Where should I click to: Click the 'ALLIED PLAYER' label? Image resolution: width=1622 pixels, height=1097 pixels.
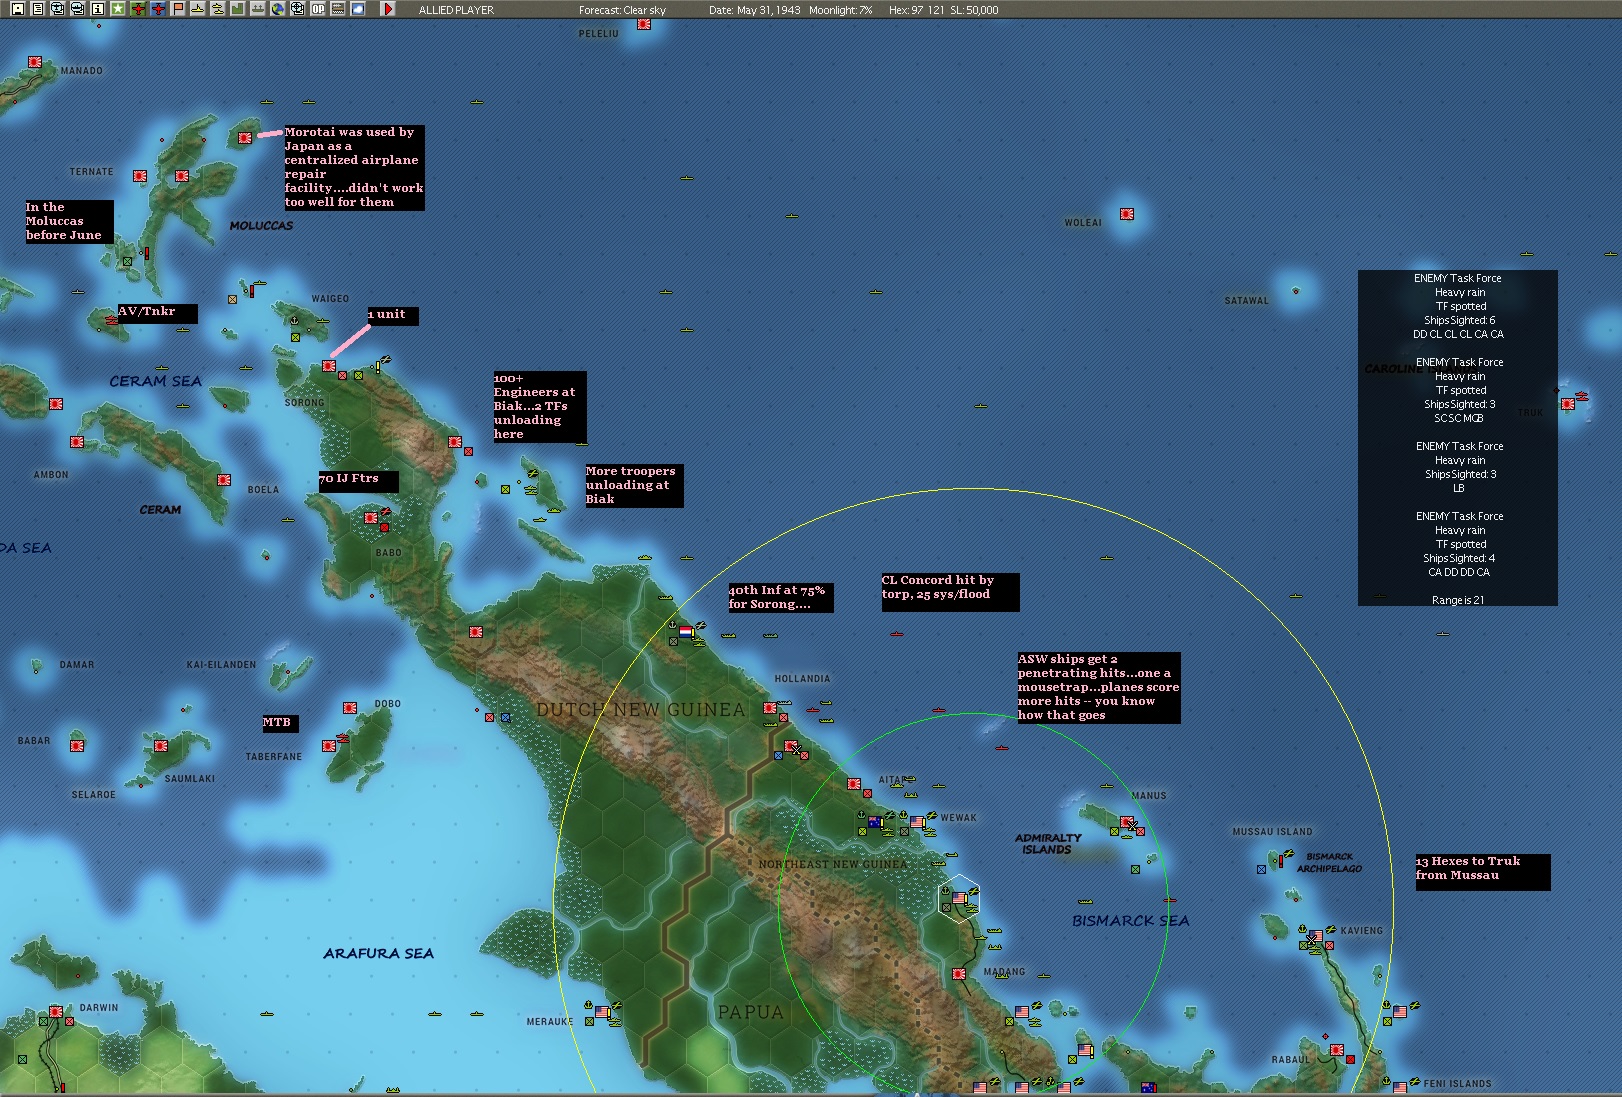tap(456, 10)
